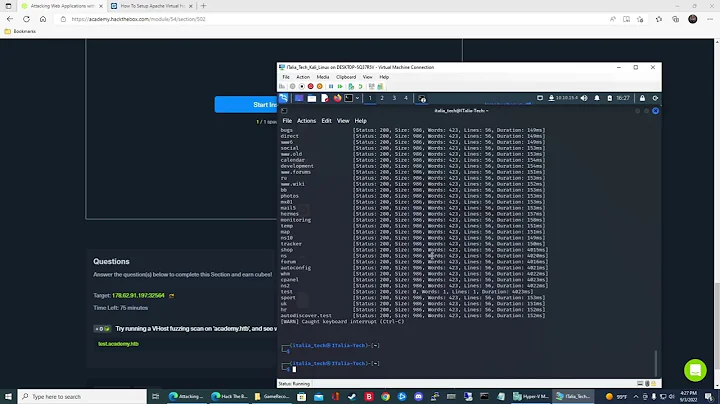The width and height of the screenshot is (720, 404).
Task: Close the Kali terminal window
Action: (656, 111)
